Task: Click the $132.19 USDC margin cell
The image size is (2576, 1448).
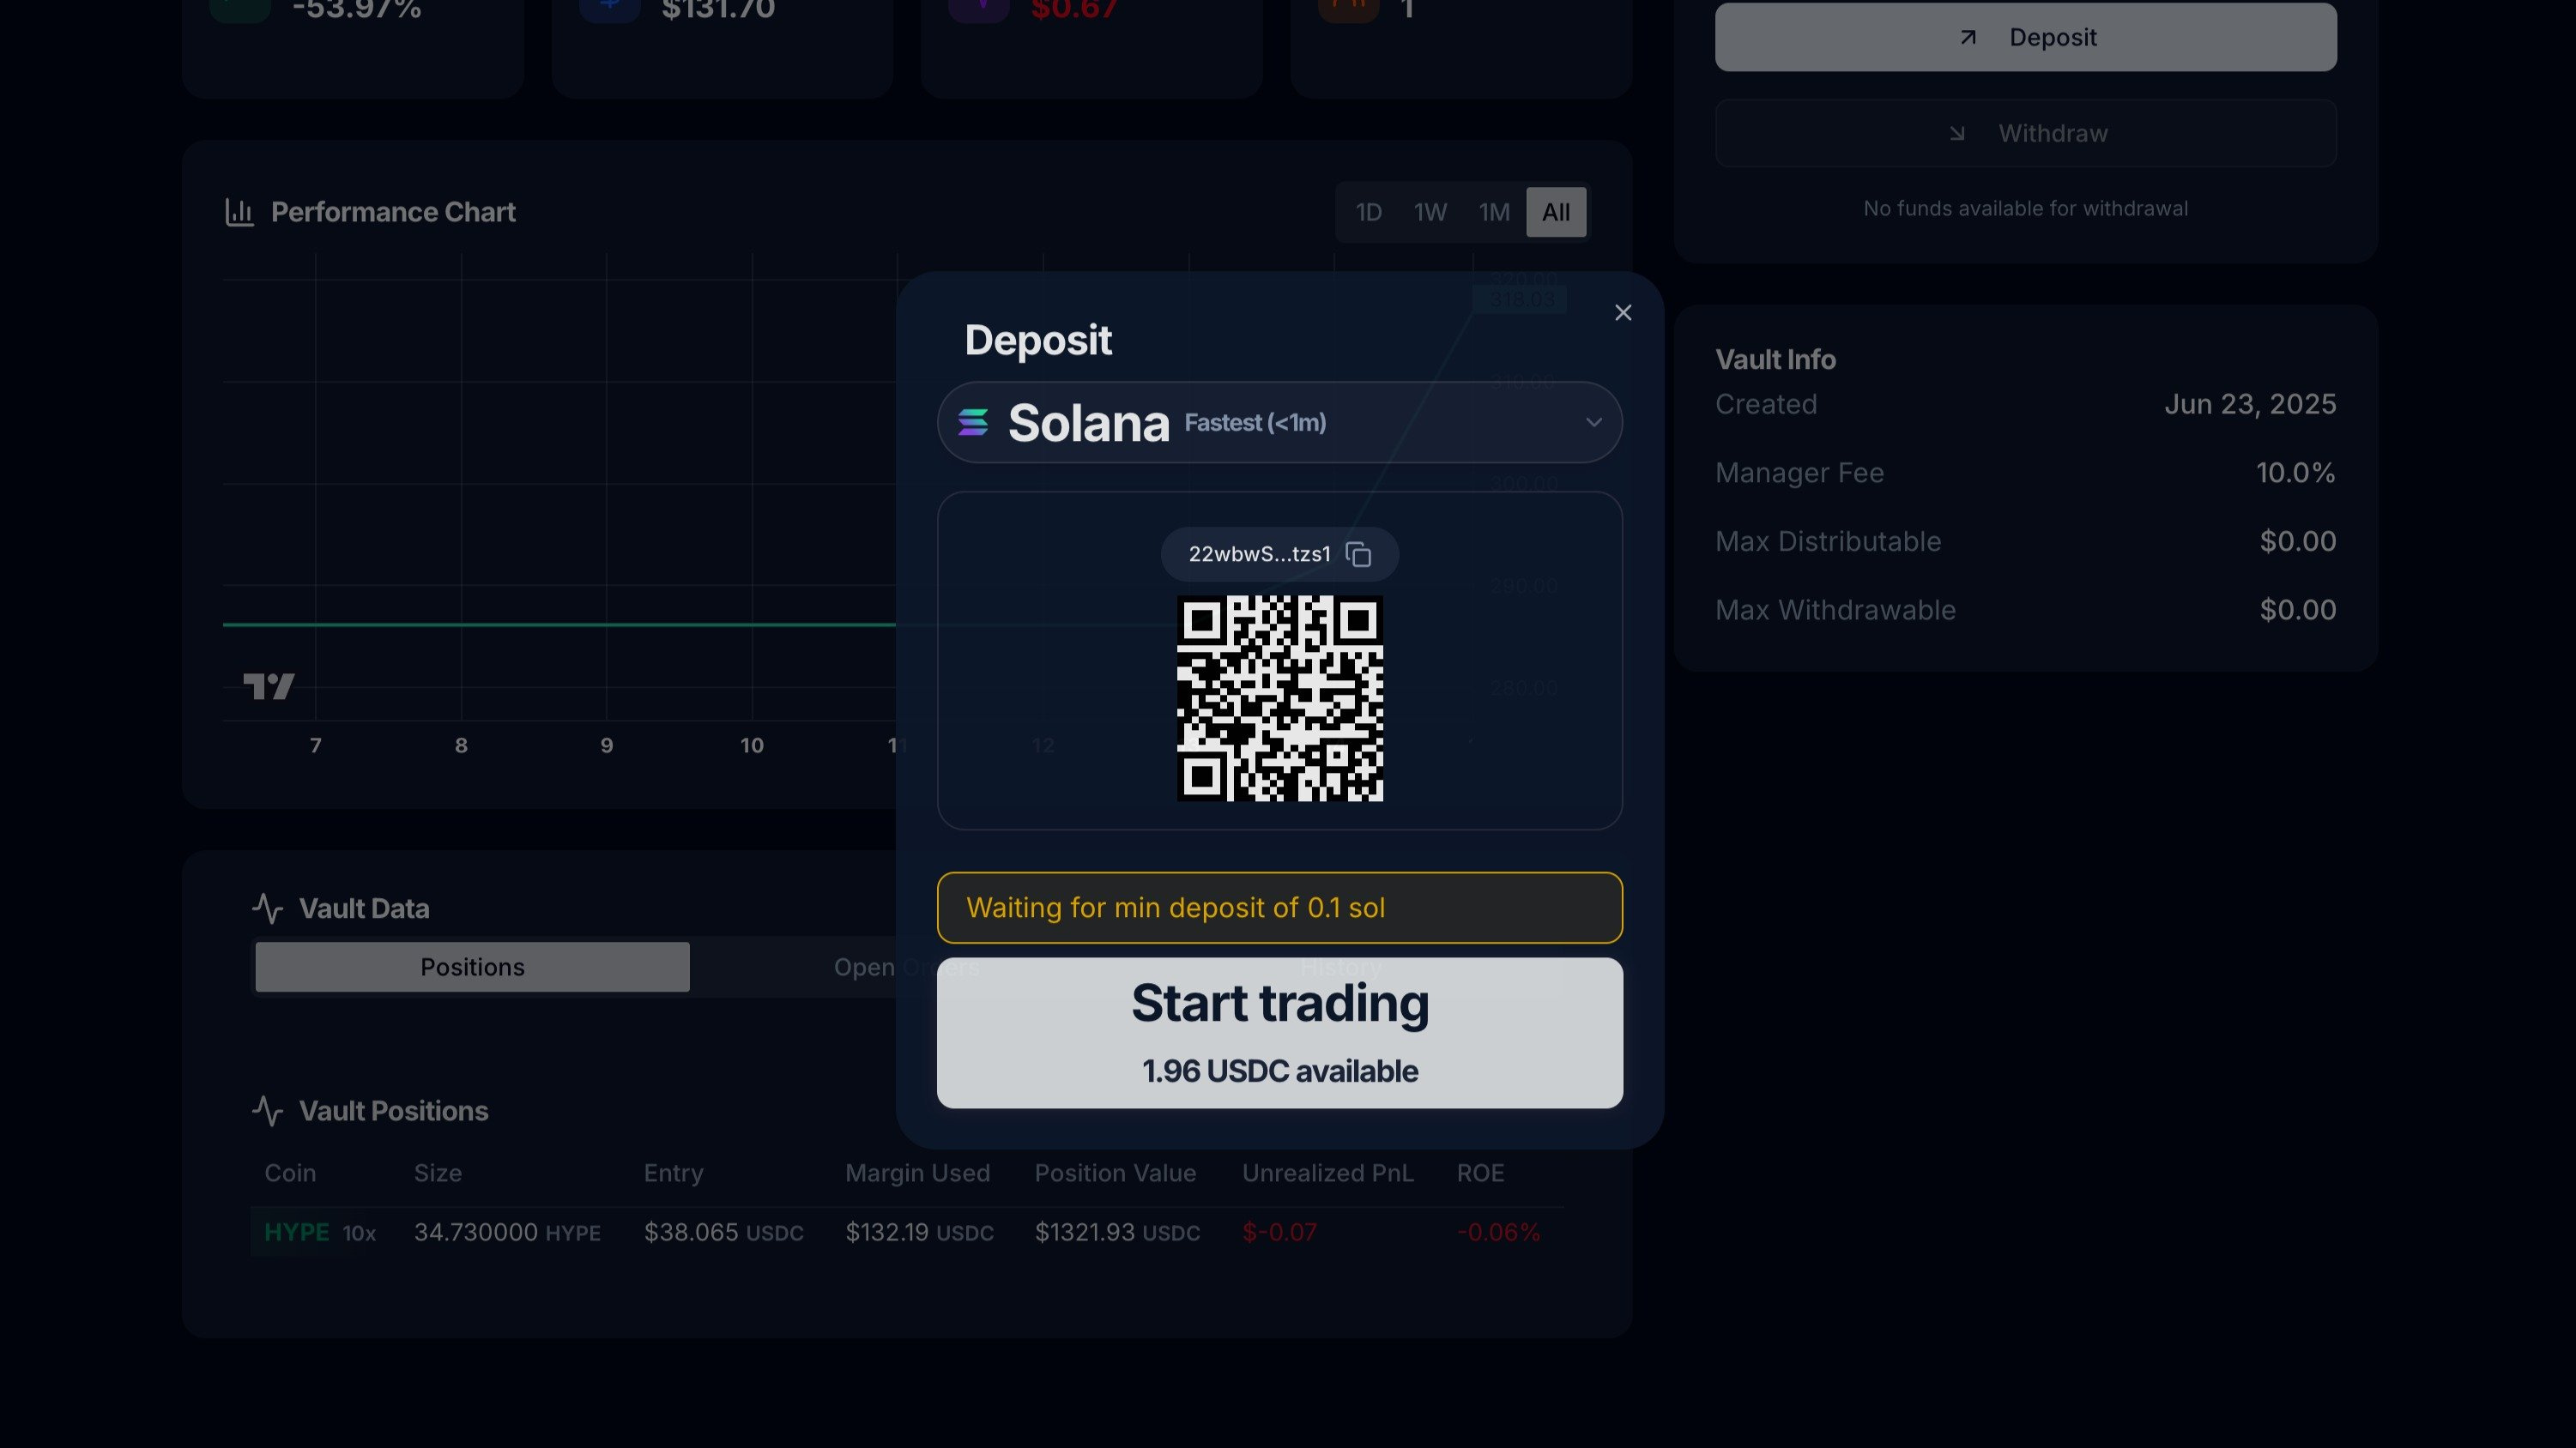Action: pos(919,1232)
